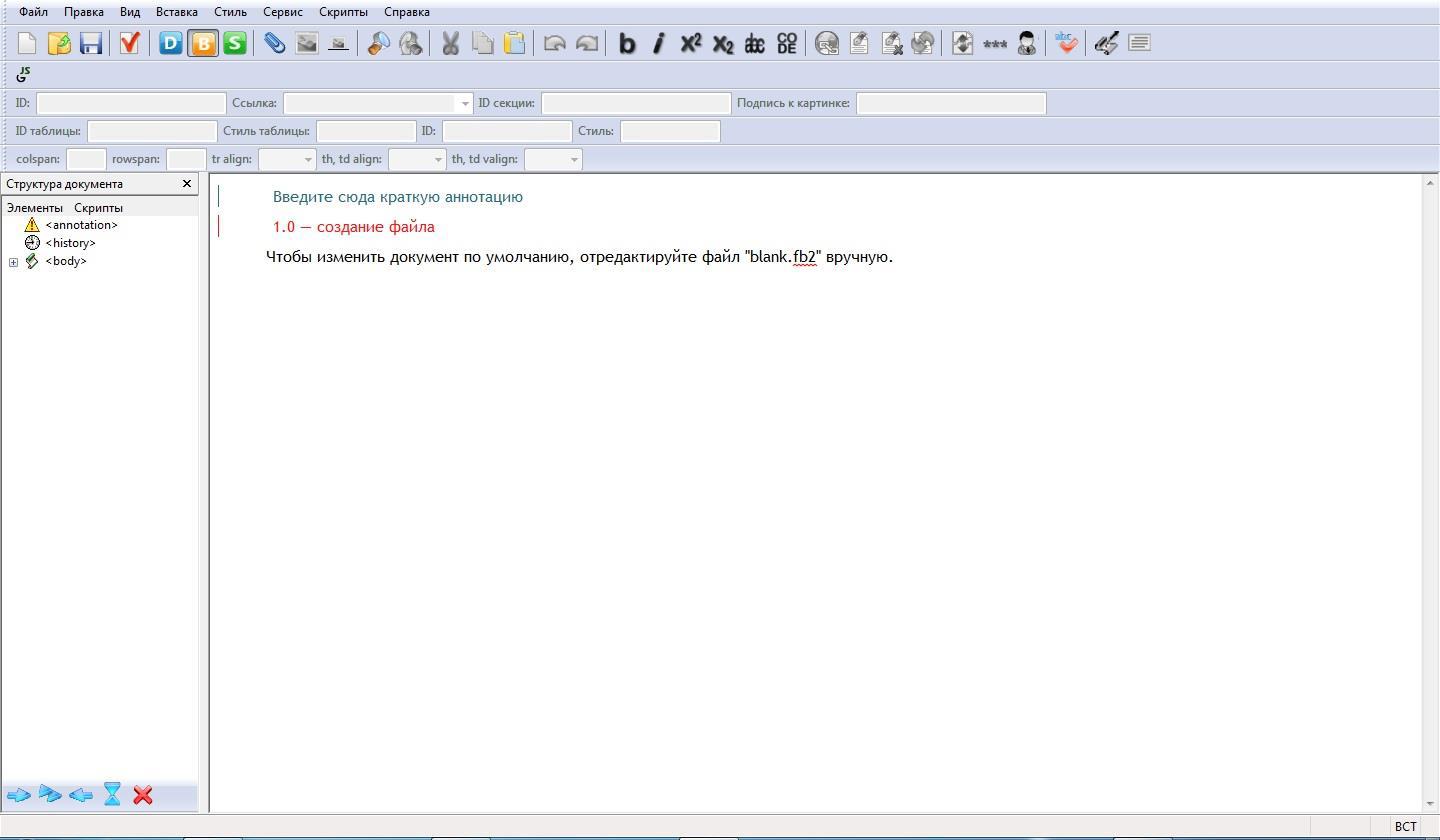Select the <annotation> item in the tree
The image size is (1440, 840).
coord(81,225)
